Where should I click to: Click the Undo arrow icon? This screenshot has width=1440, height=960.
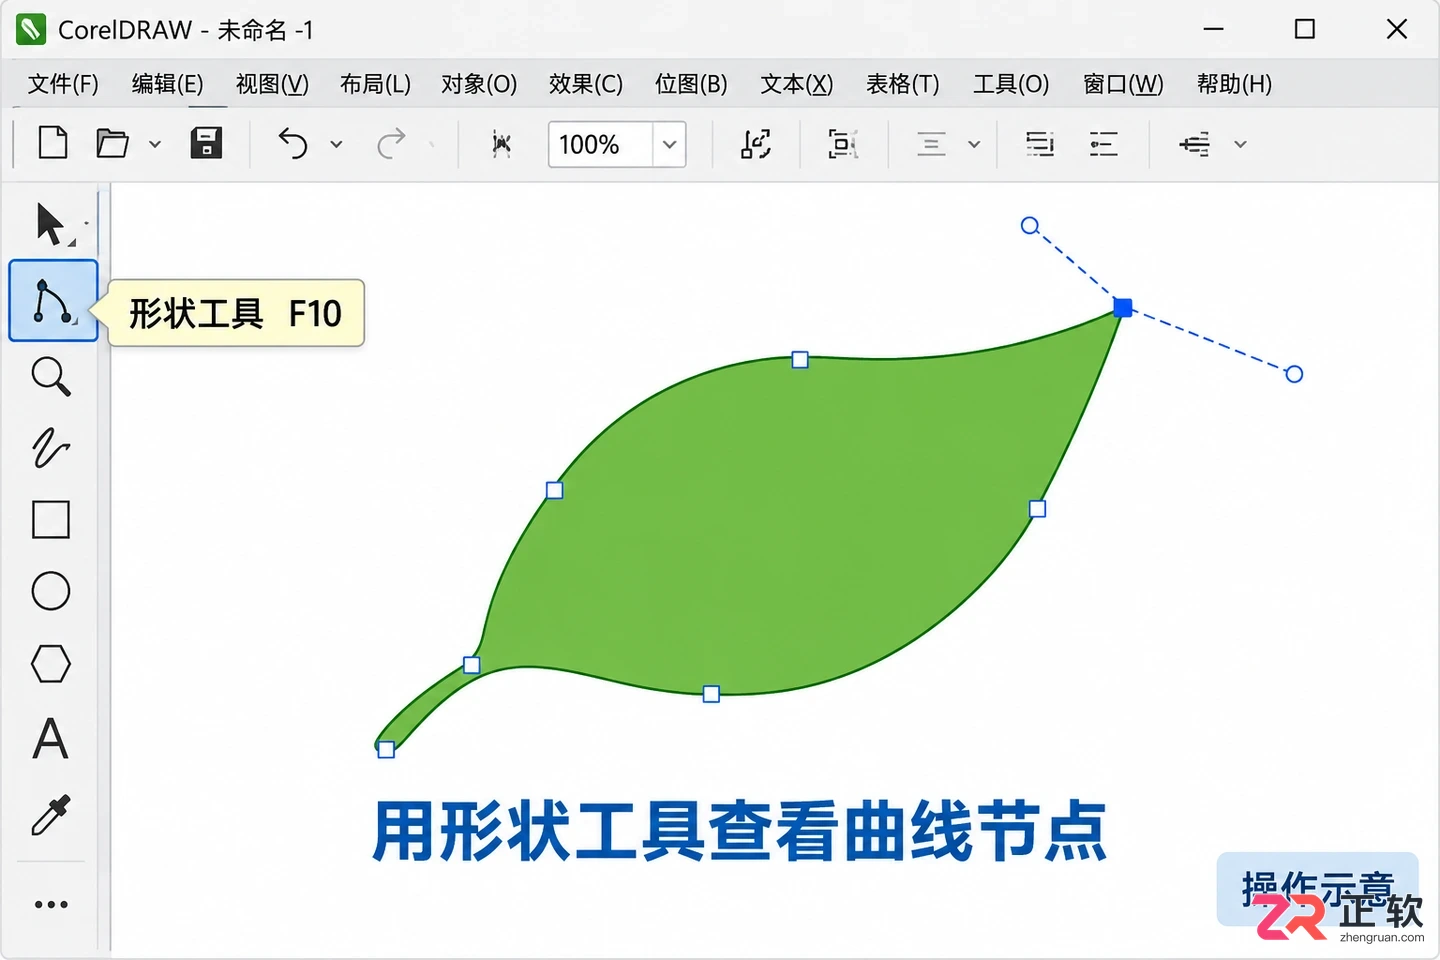[293, 144]
